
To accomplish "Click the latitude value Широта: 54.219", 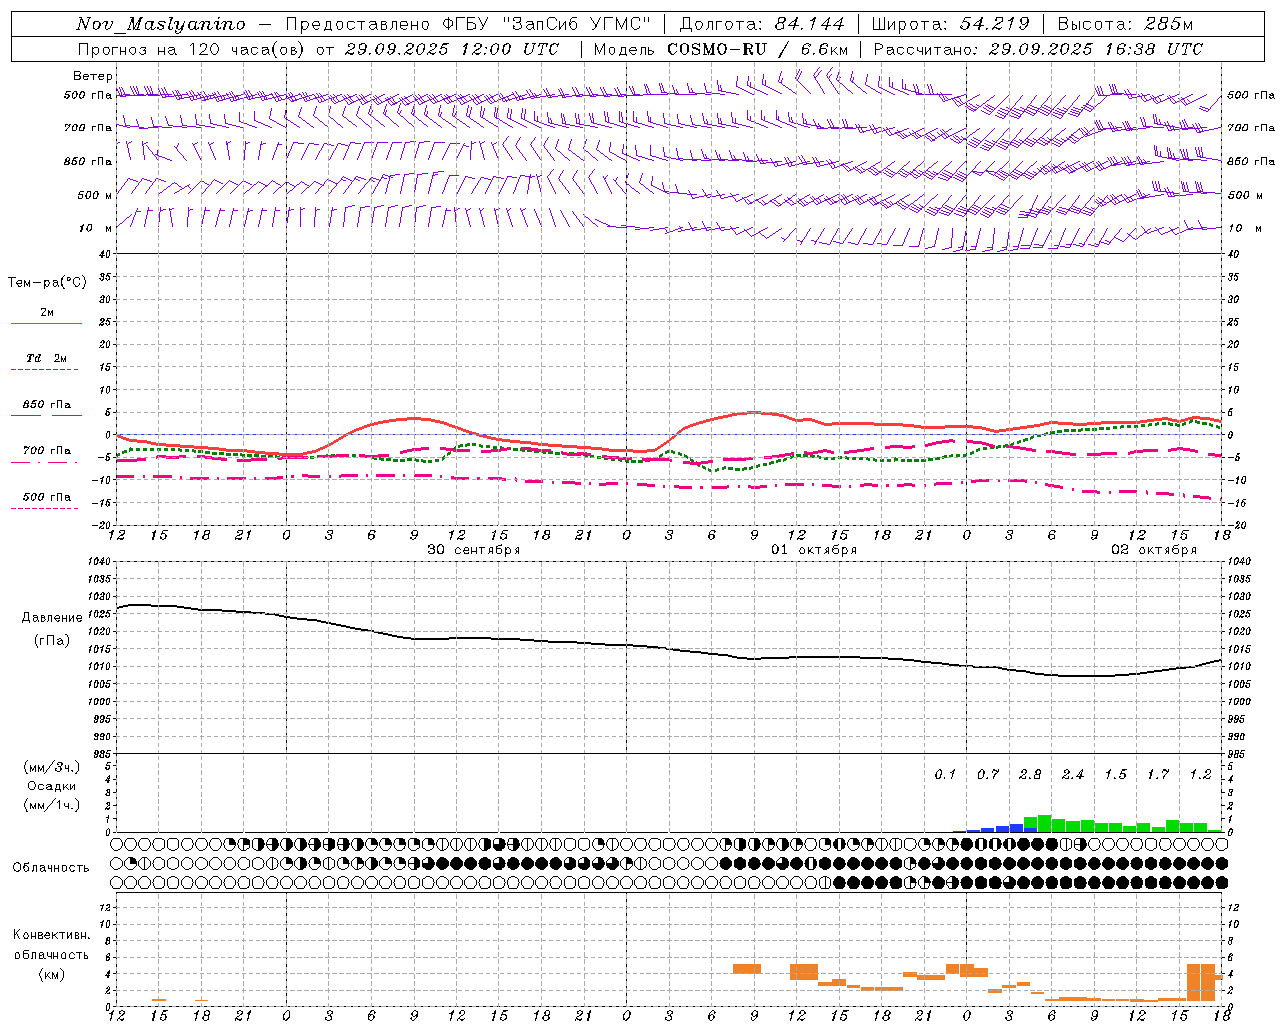I will [950, 24].
